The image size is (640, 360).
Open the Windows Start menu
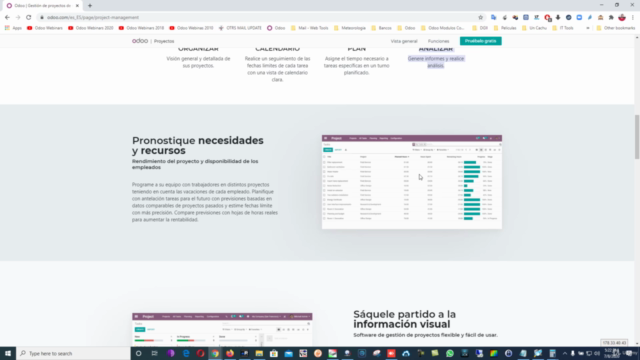coord(8,353)
